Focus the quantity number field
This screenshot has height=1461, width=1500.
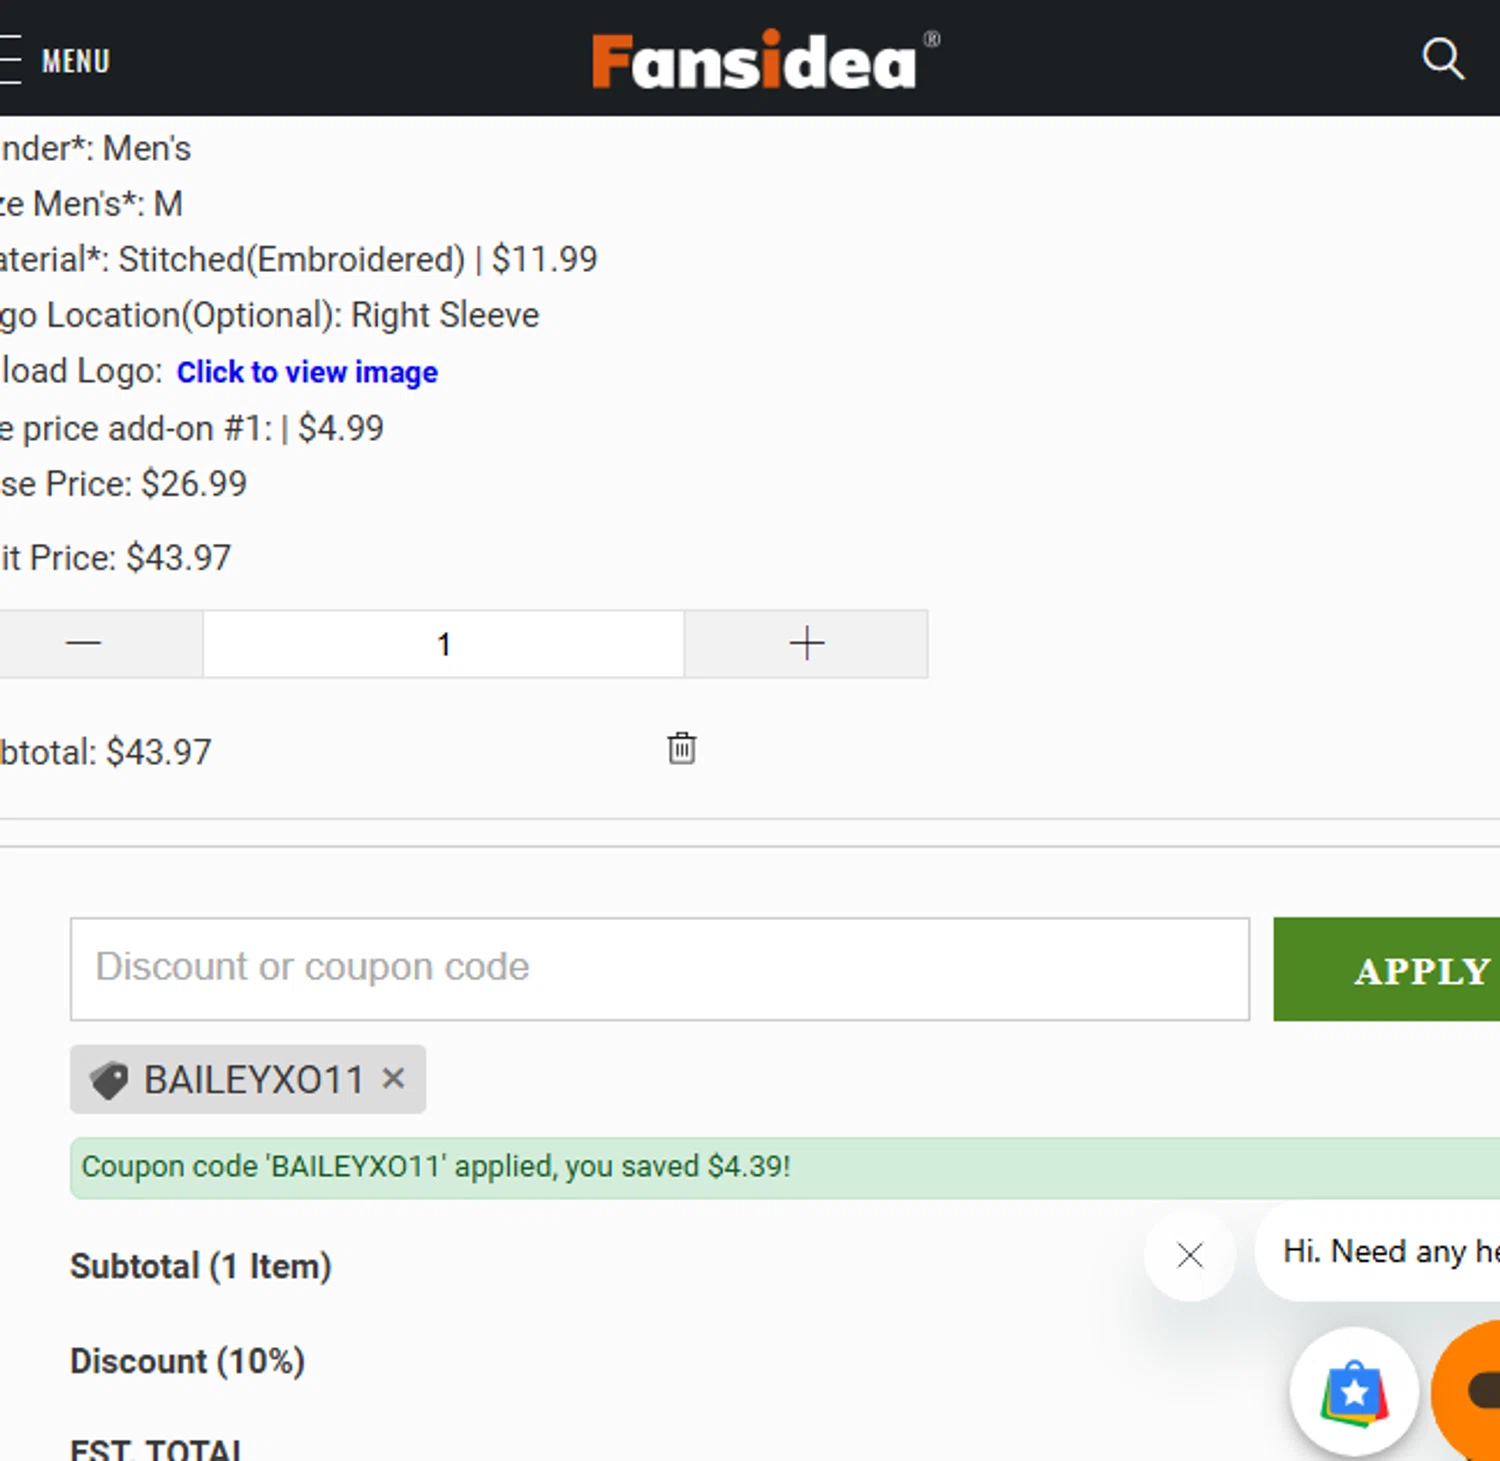[444, 644]
